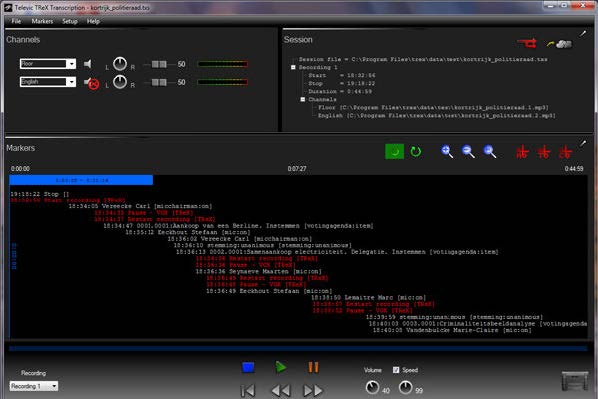This screenshot has height=399, width=598.
Task: Open the Help menu
Action: [x=93, y=21]
